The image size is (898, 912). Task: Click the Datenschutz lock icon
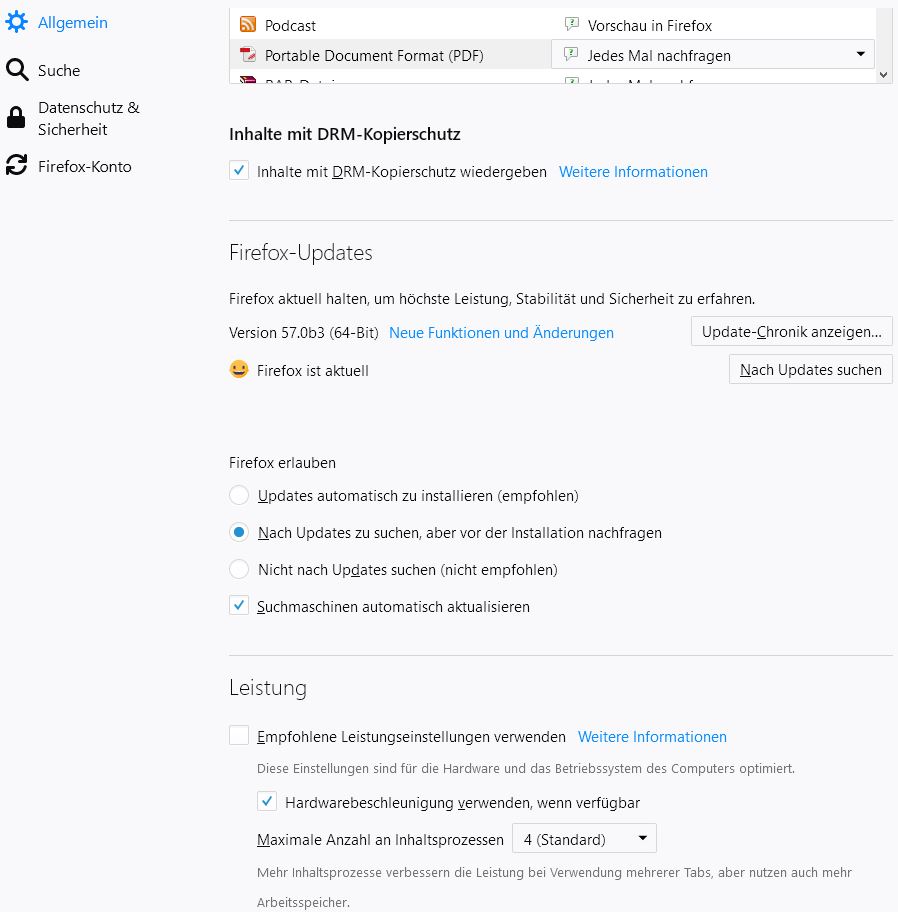click(x=16, y=117)
